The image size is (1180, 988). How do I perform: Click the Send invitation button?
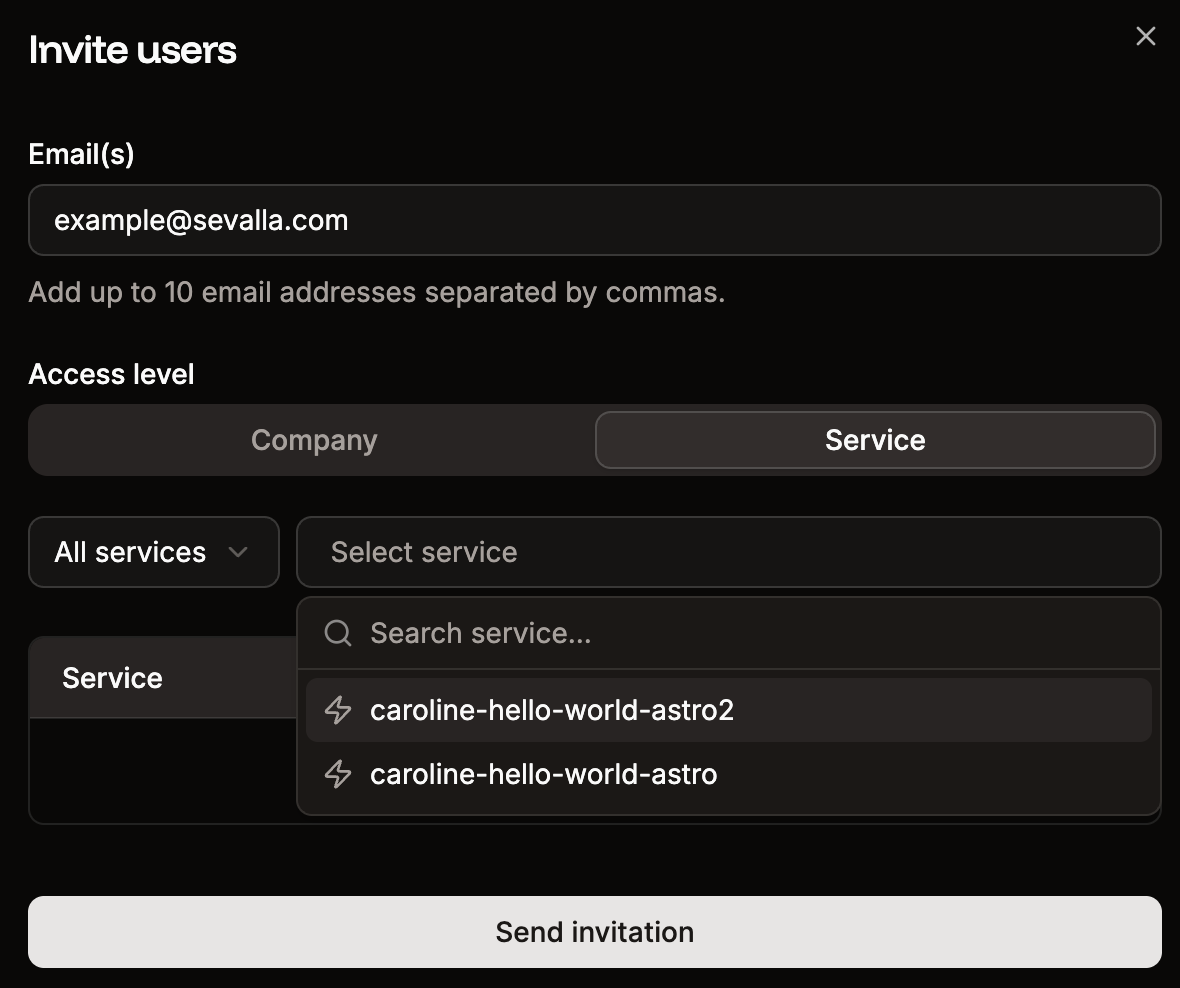(594, 931)
